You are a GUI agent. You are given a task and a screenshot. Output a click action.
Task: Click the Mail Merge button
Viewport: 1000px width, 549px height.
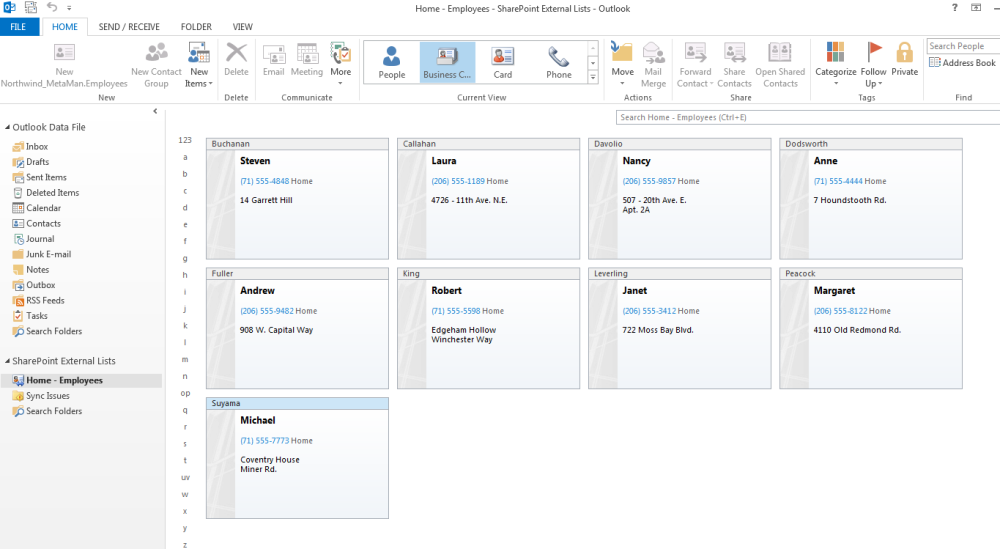tap(653, 65)
